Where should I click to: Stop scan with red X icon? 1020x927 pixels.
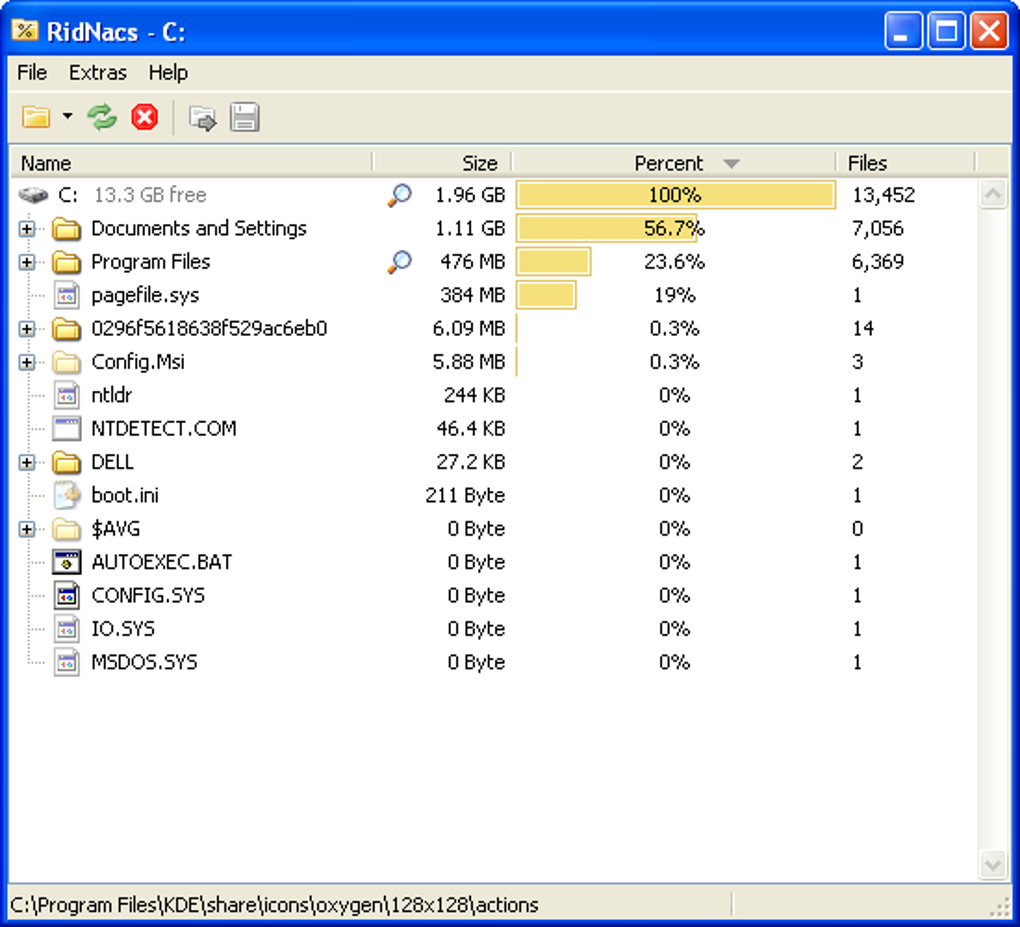click(144, 117)
